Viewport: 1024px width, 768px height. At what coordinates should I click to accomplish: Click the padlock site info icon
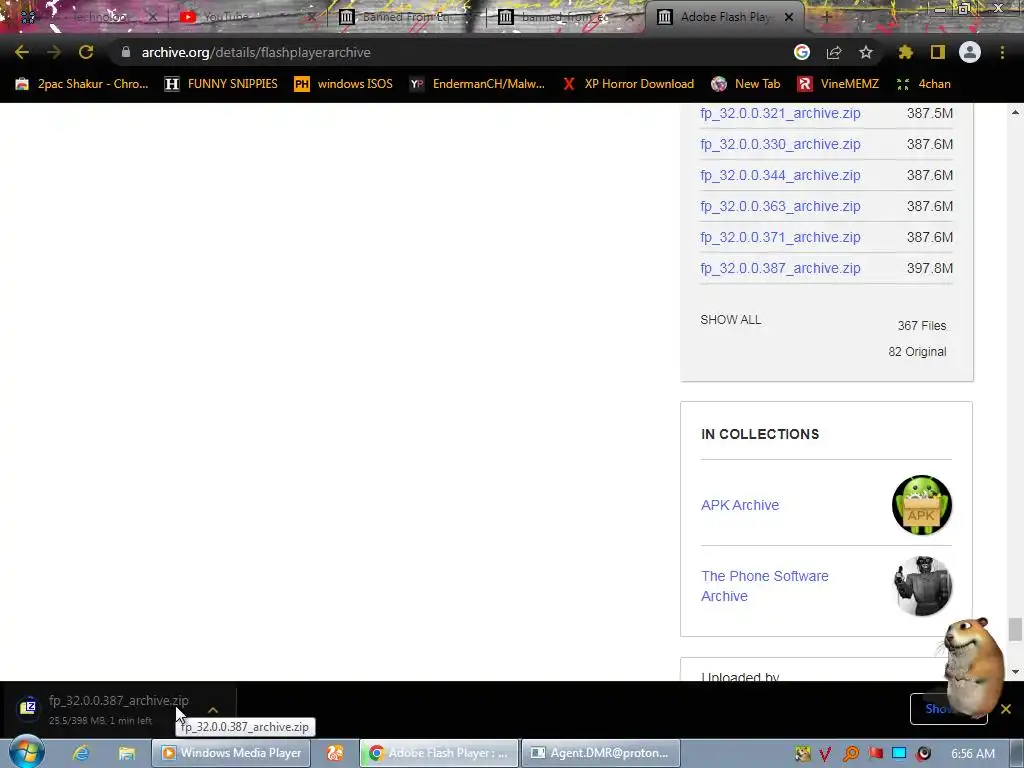pyautogui.click(x=125, y=52)
